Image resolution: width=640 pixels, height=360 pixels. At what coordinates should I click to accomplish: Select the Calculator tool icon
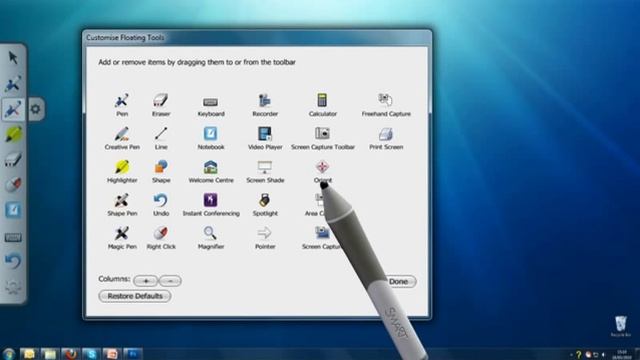(322, 100)
